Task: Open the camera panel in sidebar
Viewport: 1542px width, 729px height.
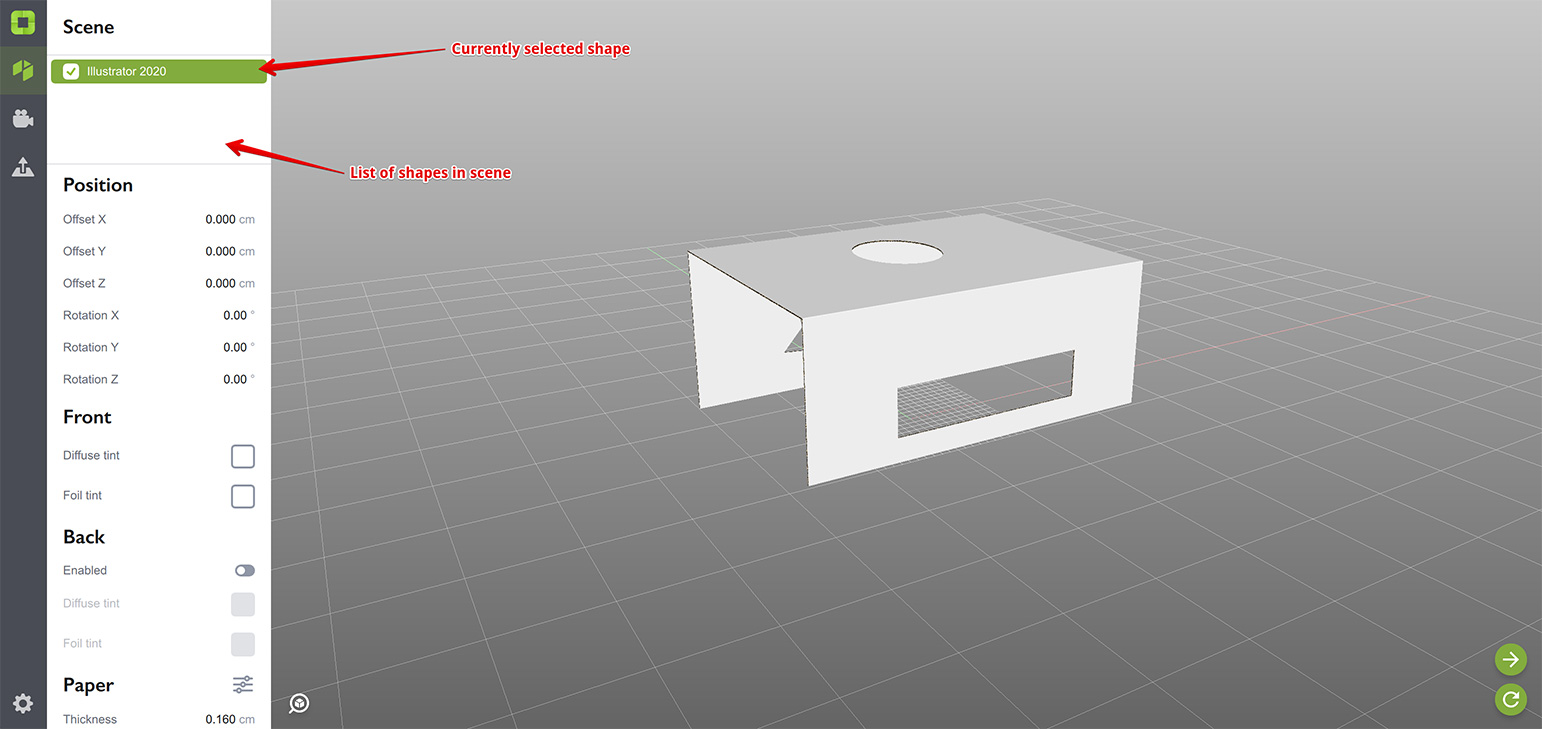Action: click(x=23, y=119)
